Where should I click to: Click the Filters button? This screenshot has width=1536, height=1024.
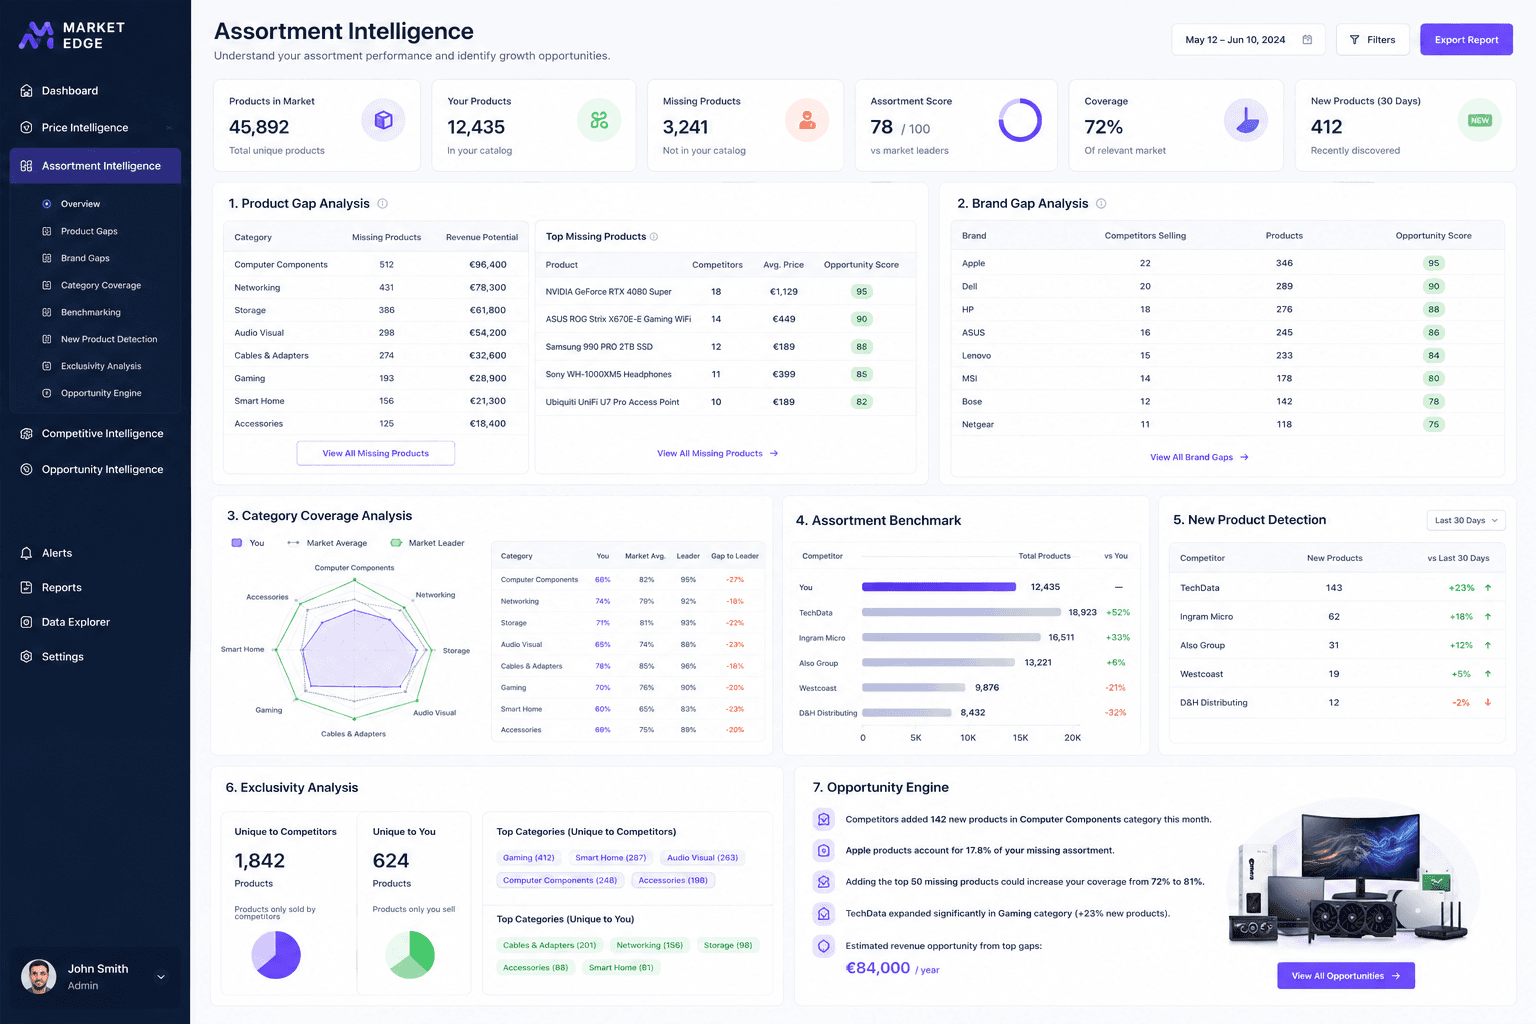point(1372,40)
